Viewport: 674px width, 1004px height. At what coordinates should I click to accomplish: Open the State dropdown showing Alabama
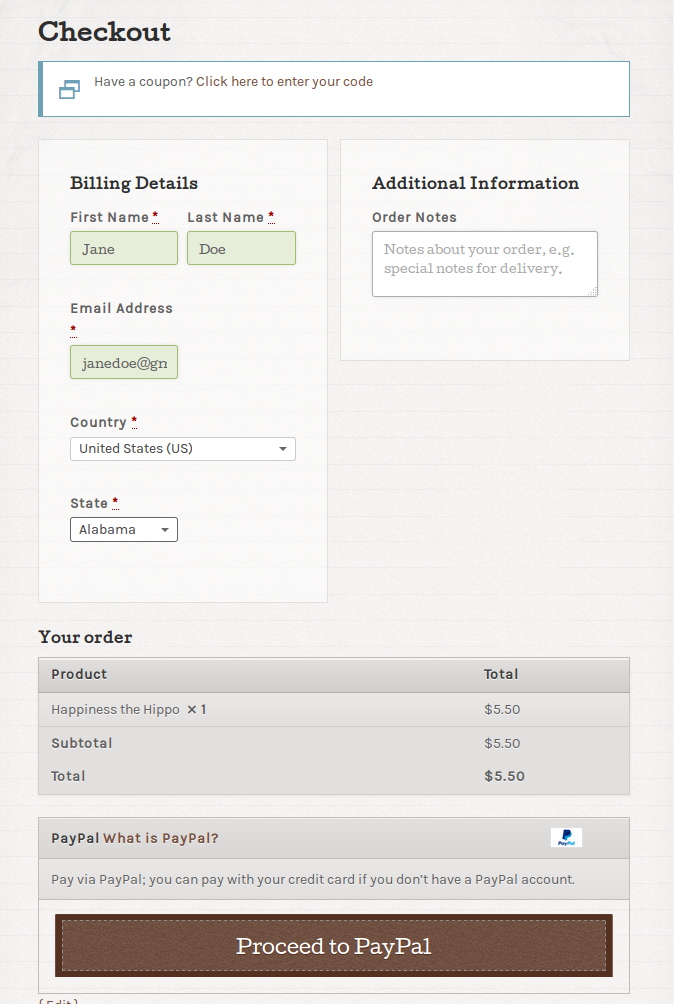(x=124, y=530)
